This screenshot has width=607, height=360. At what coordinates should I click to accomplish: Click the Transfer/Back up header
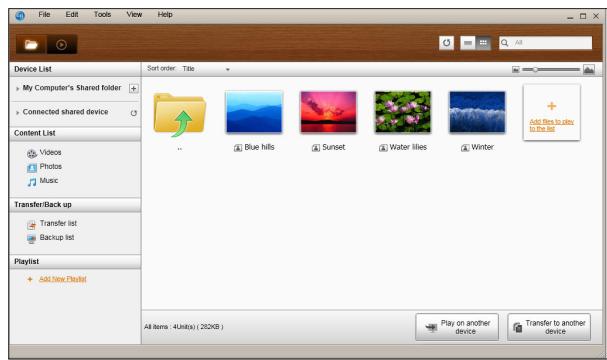(75, 205)
